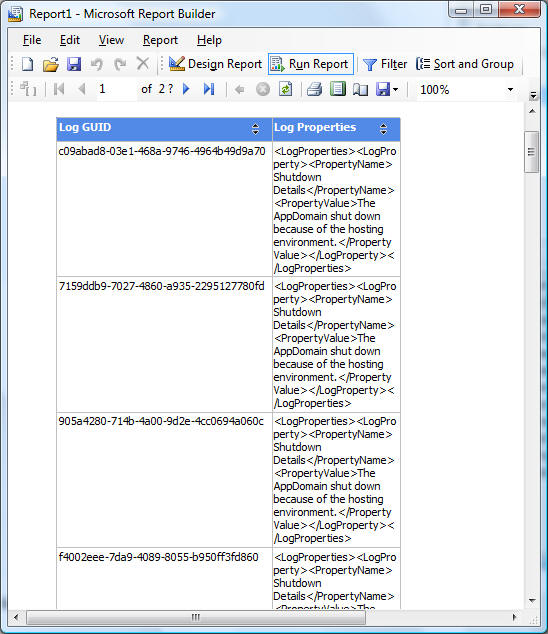This screenshot has height=634, width=548.
Task: Expand toolbar overflow options arrow
Action: coord(533,95)
